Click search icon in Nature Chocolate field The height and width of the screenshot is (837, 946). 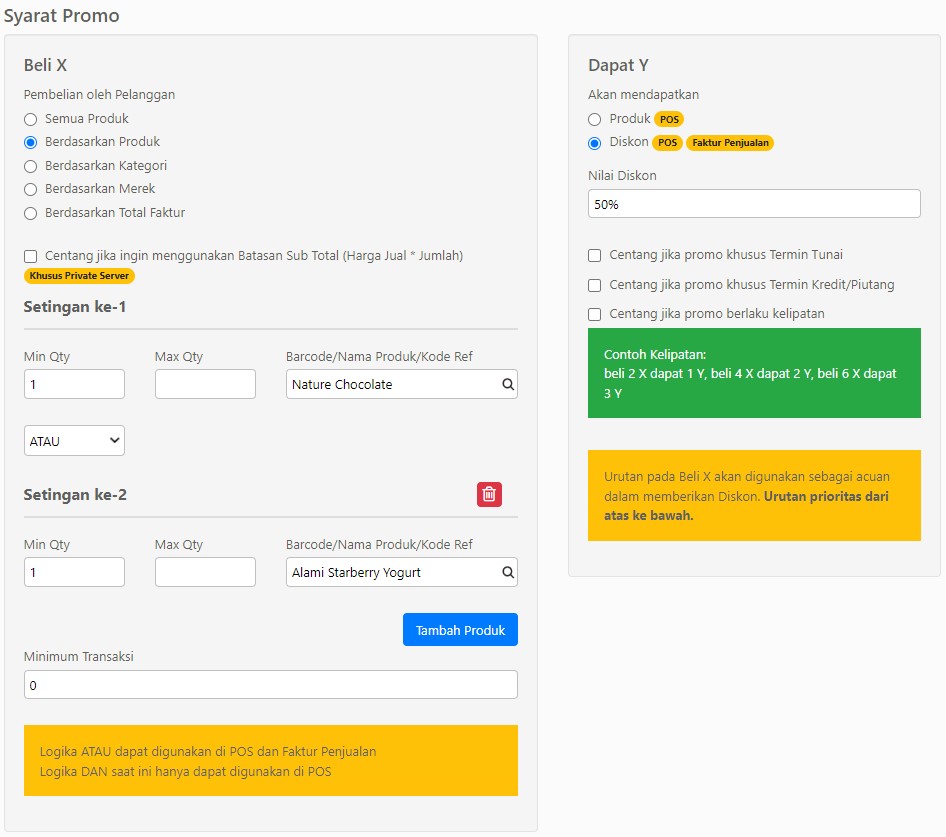(507, 384)
